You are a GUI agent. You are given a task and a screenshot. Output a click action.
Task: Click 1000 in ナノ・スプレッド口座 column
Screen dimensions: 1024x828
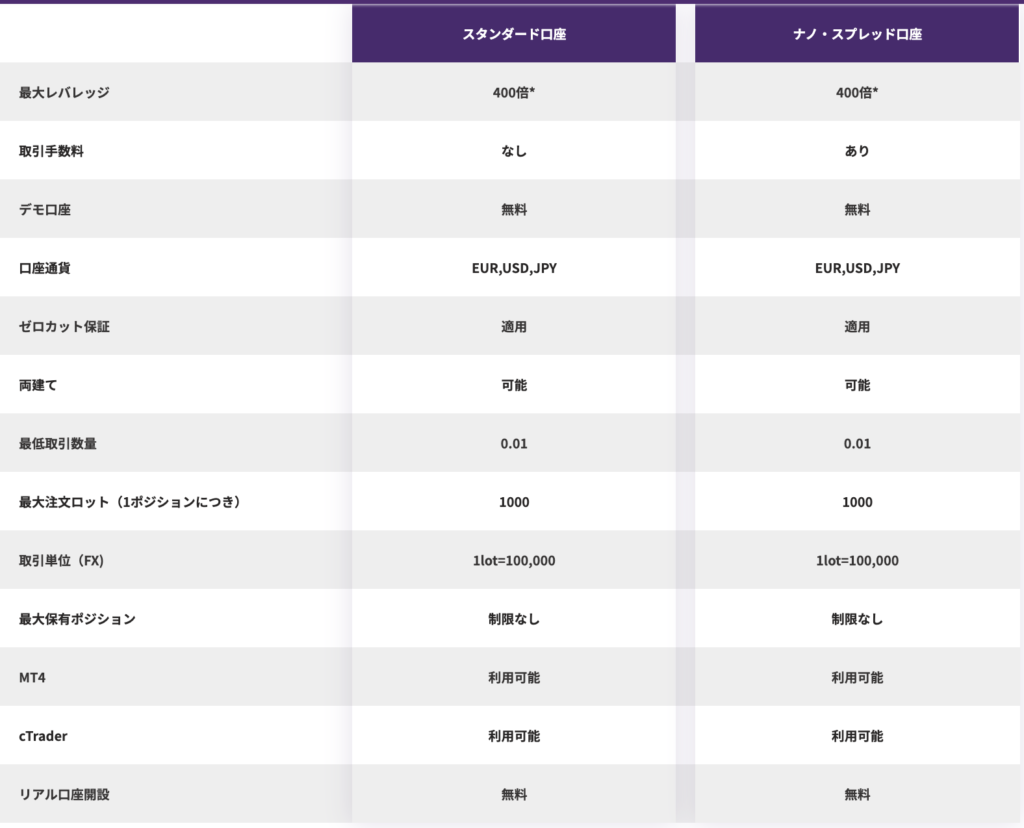tap(857, 502)
